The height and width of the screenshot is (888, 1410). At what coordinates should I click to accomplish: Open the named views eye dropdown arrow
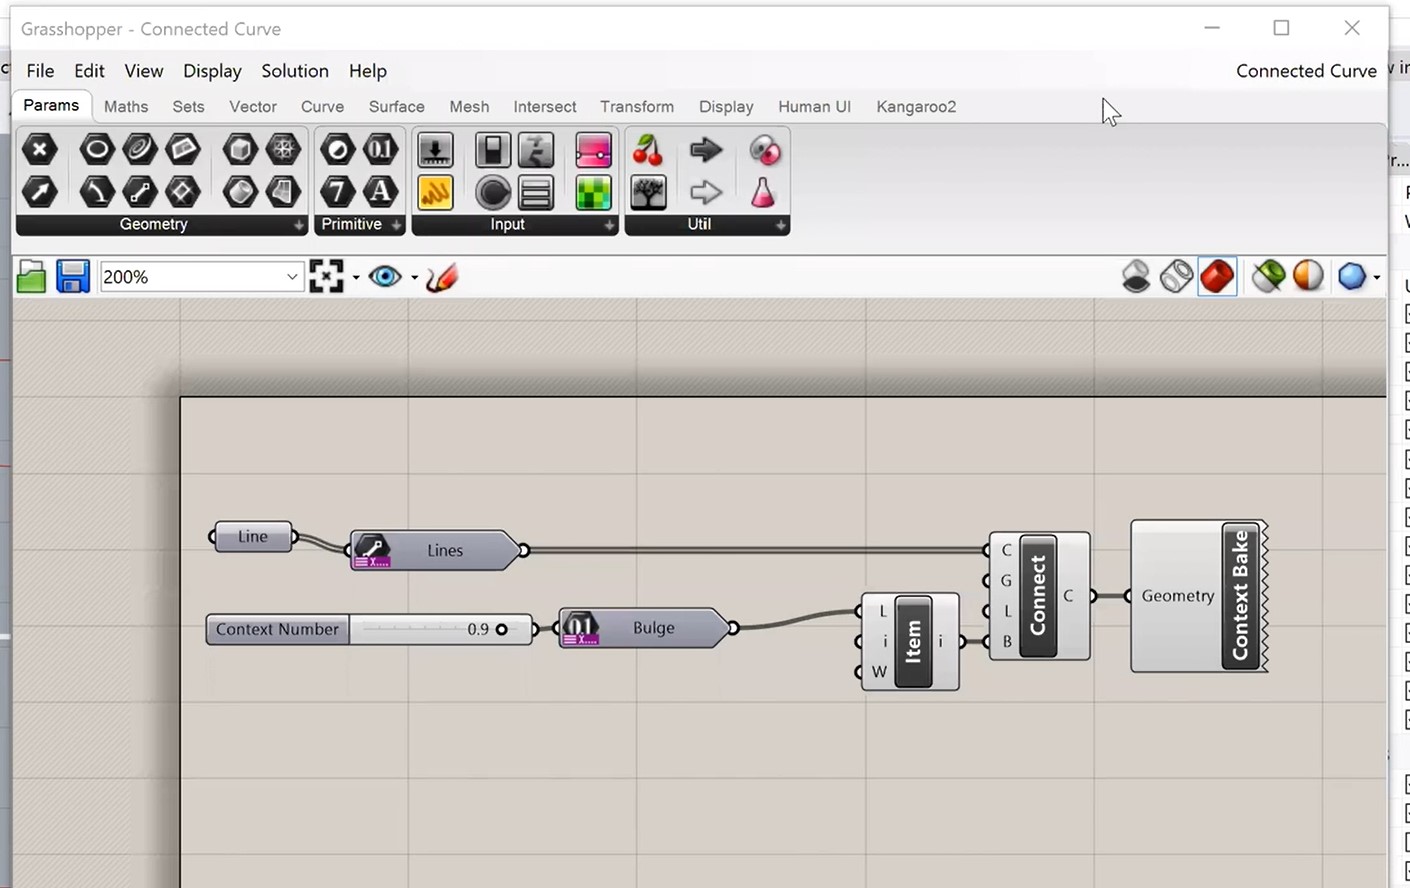(414, 278)
